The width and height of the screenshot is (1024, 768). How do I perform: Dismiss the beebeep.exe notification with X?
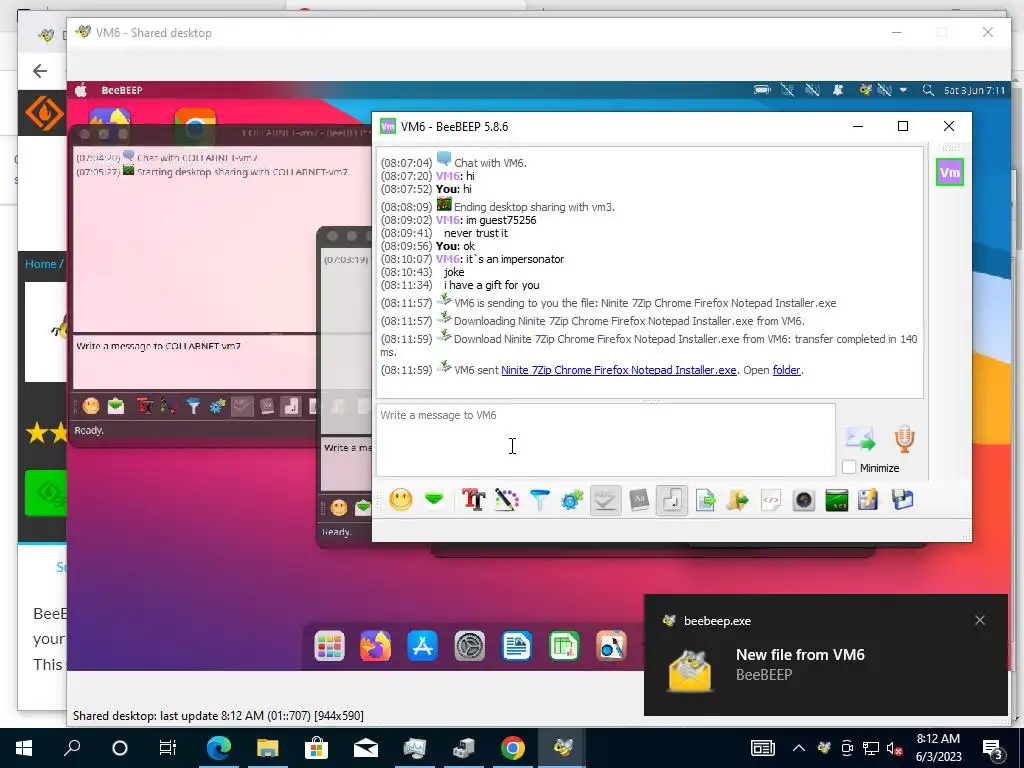980,620
